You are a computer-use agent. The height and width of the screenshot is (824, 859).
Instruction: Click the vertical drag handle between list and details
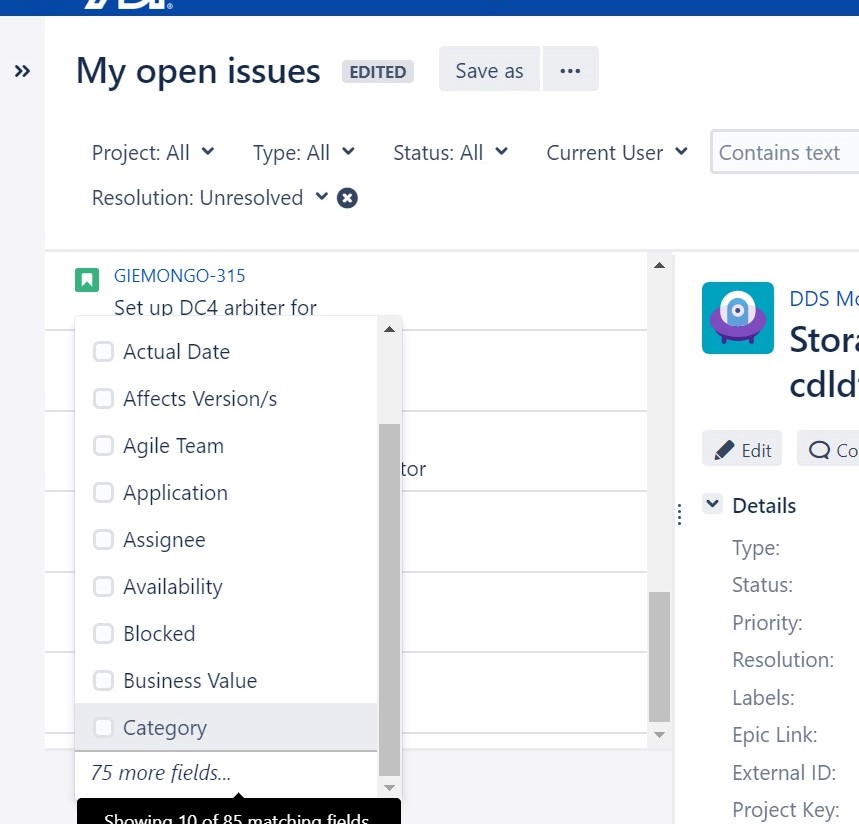point(679,513)
